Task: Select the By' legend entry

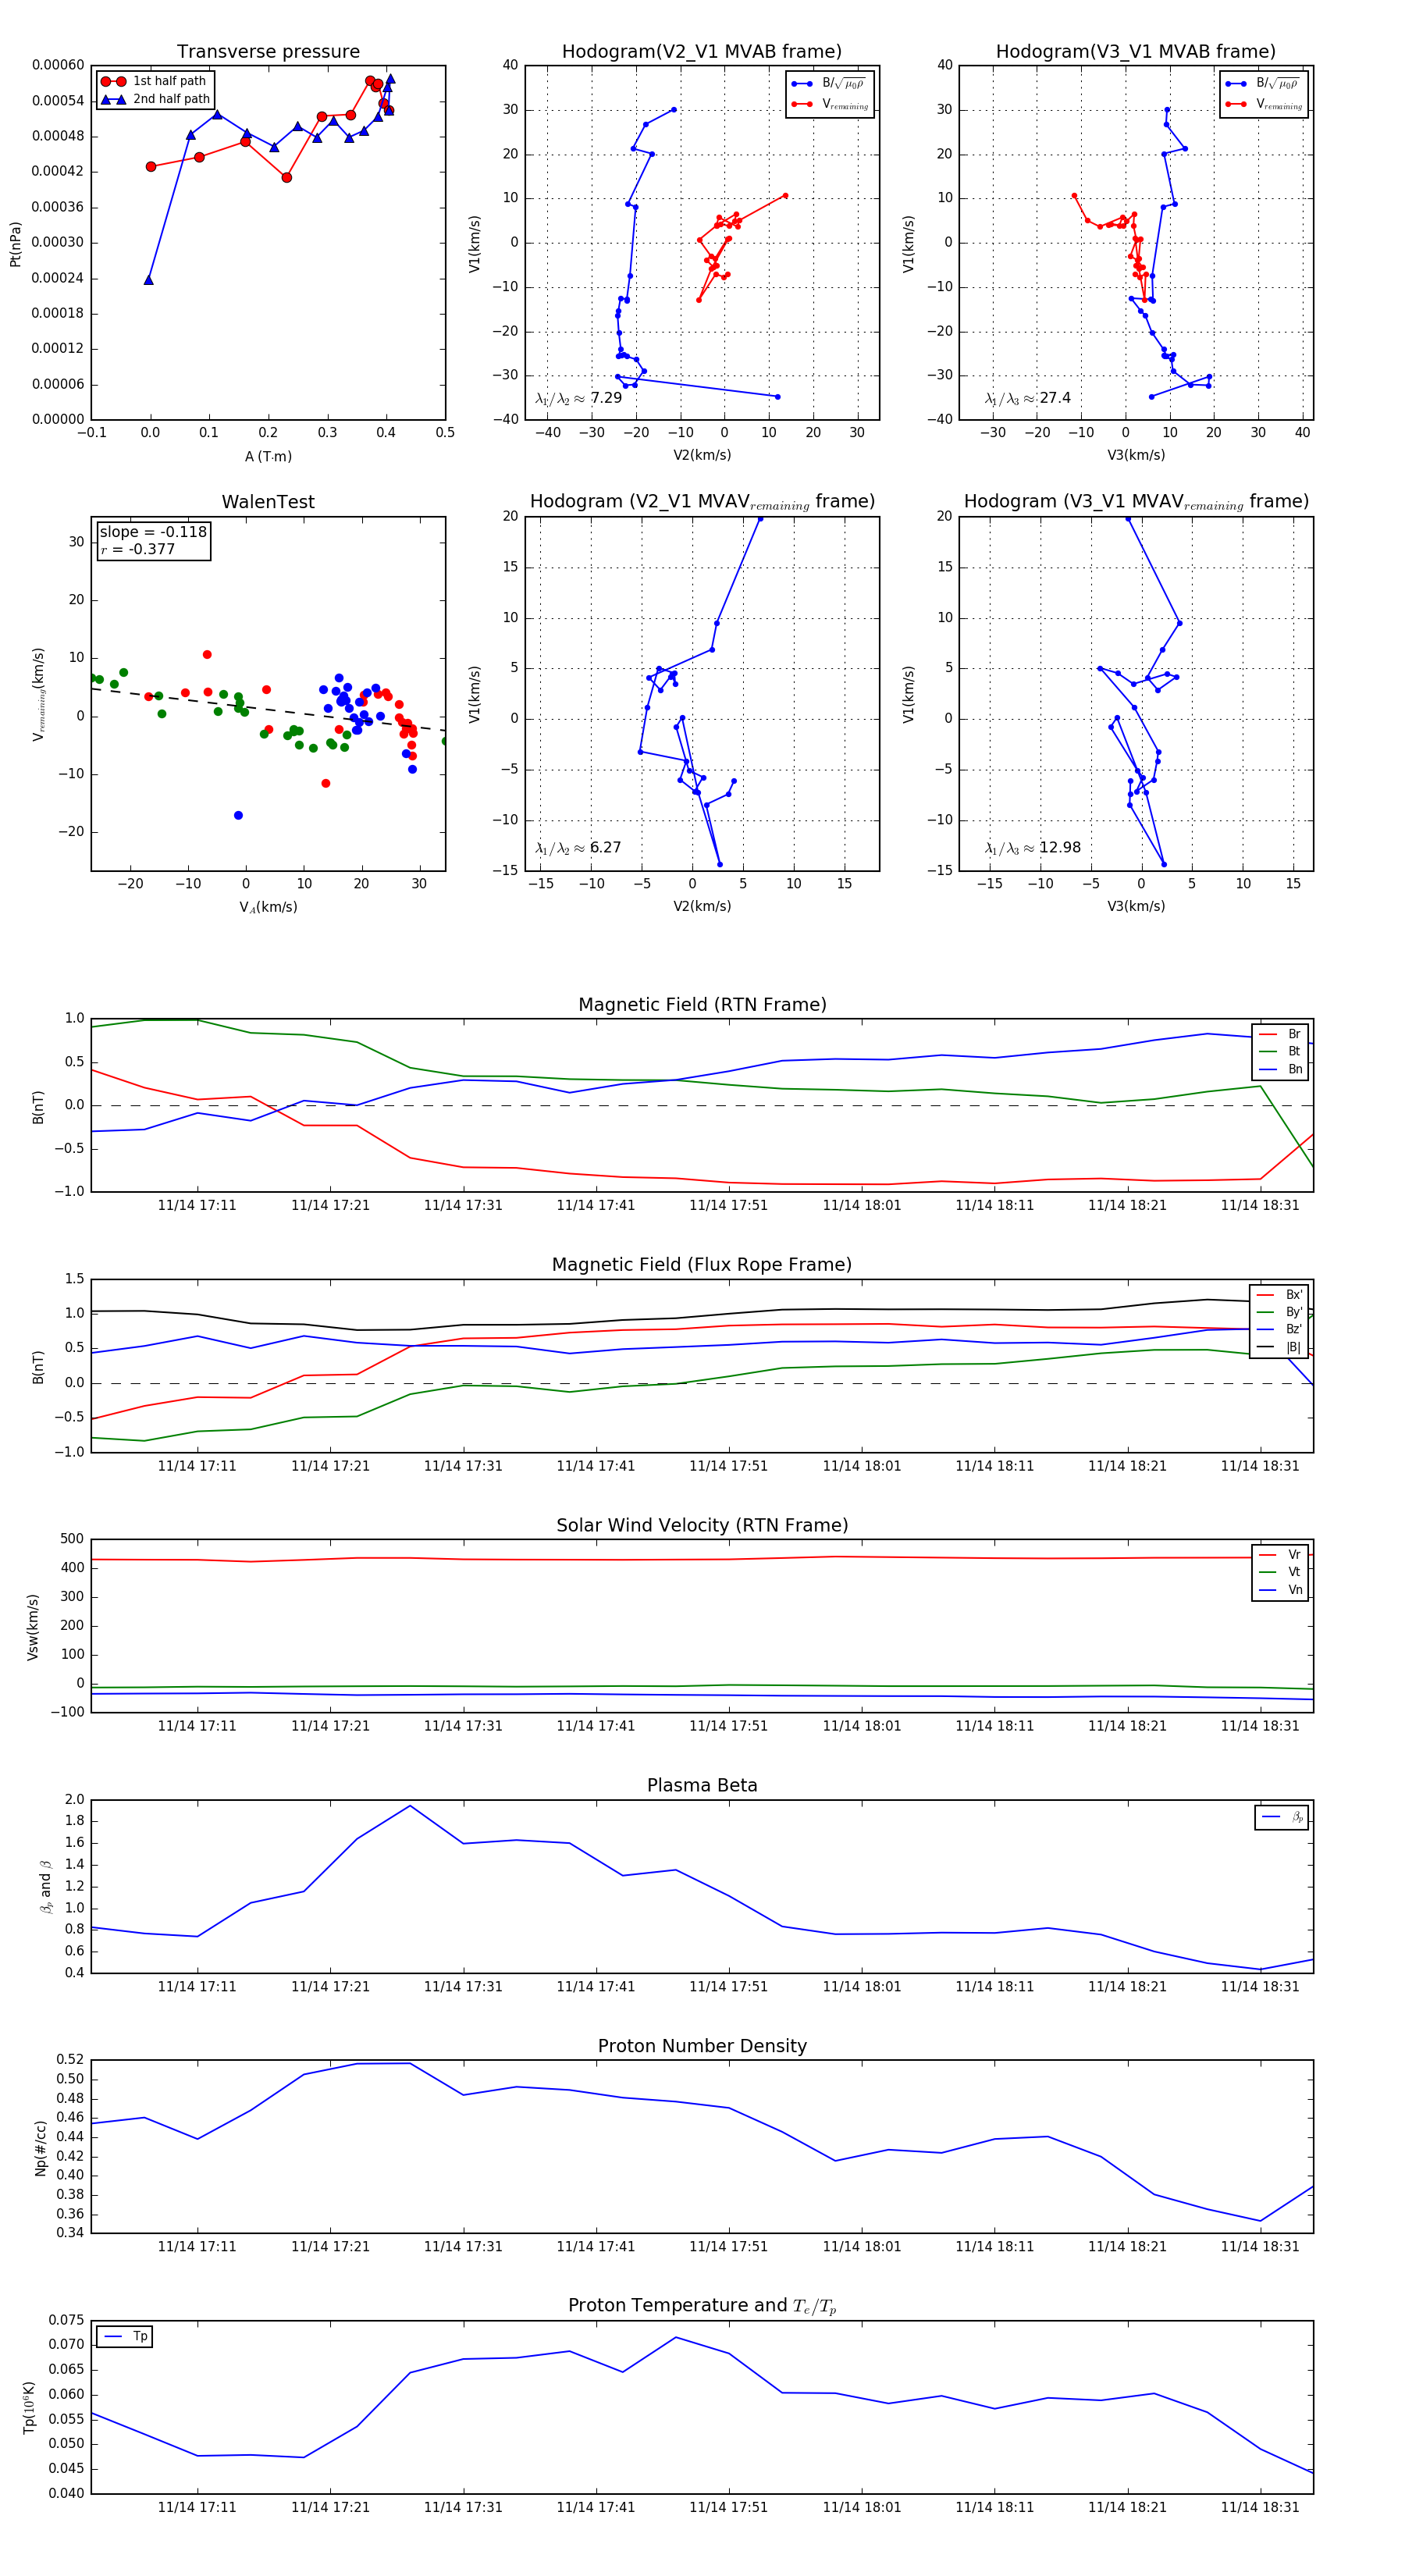Action: point(1279,1312)
